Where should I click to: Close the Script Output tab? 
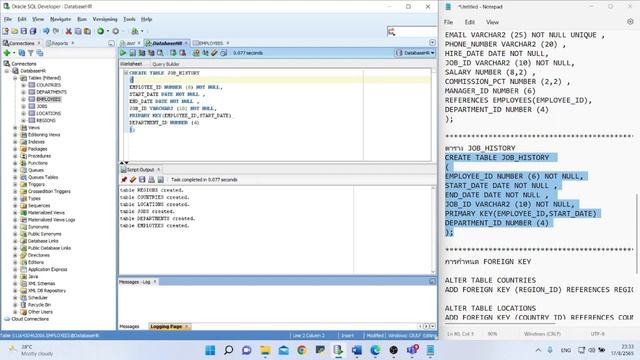[x=159, y=169]
